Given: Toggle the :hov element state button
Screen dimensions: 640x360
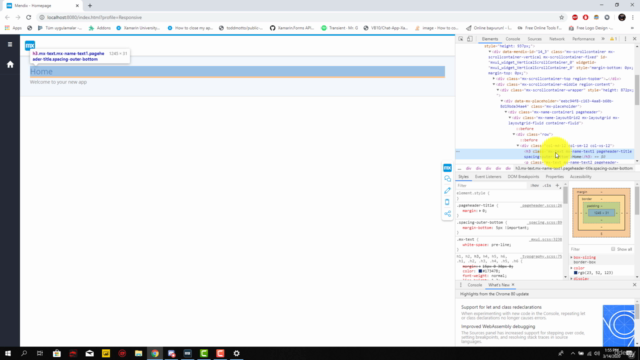Looking at the screenshot, I should (x=534, y=185).
